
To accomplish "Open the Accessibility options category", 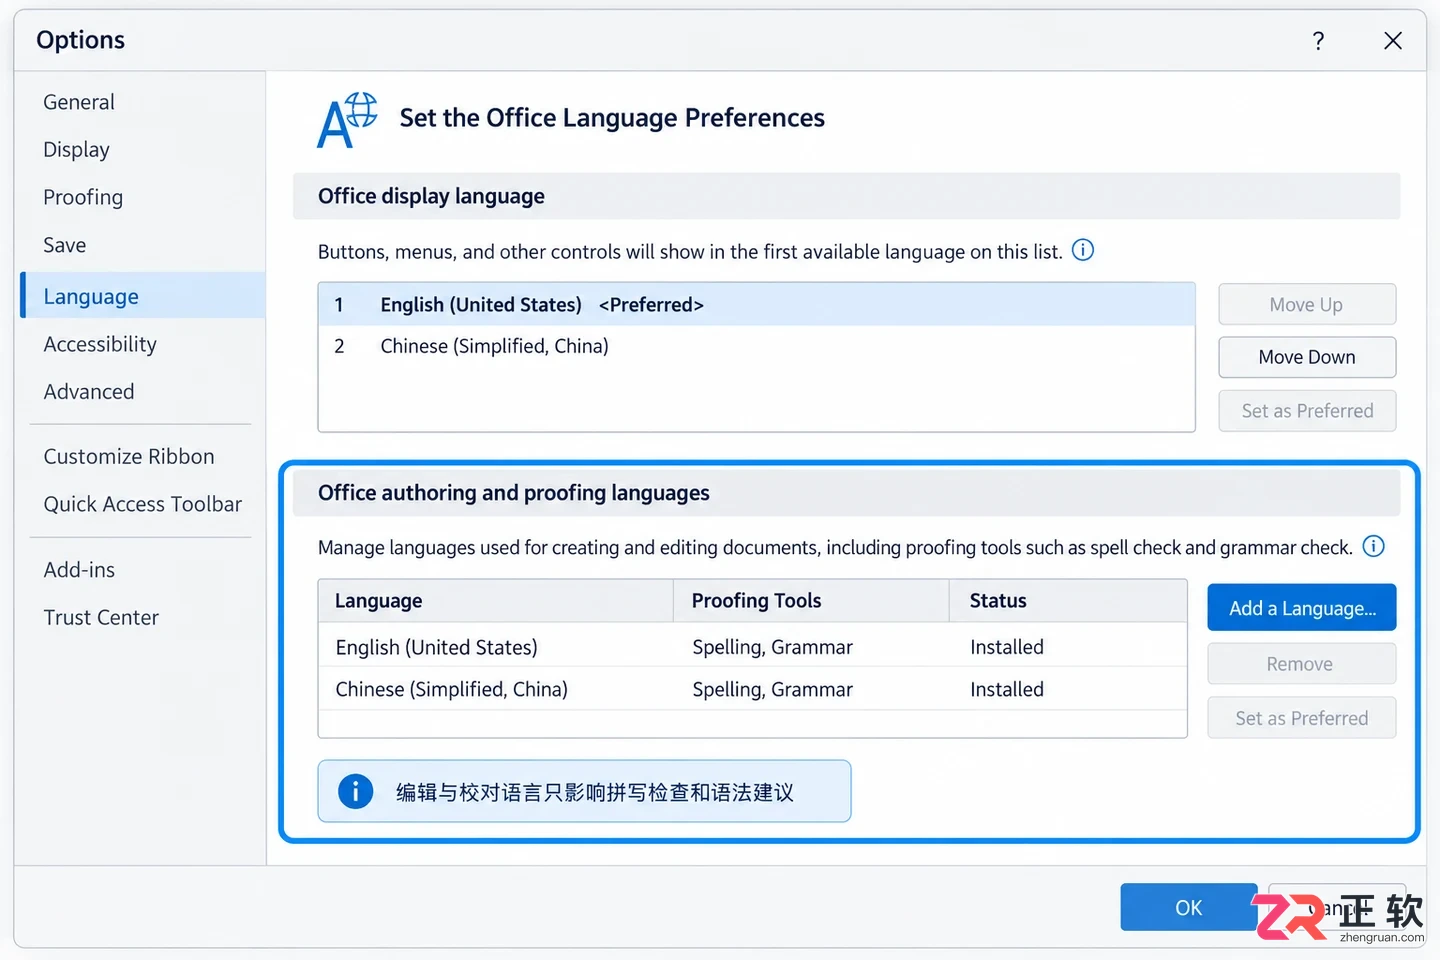I will coord(100,345).
